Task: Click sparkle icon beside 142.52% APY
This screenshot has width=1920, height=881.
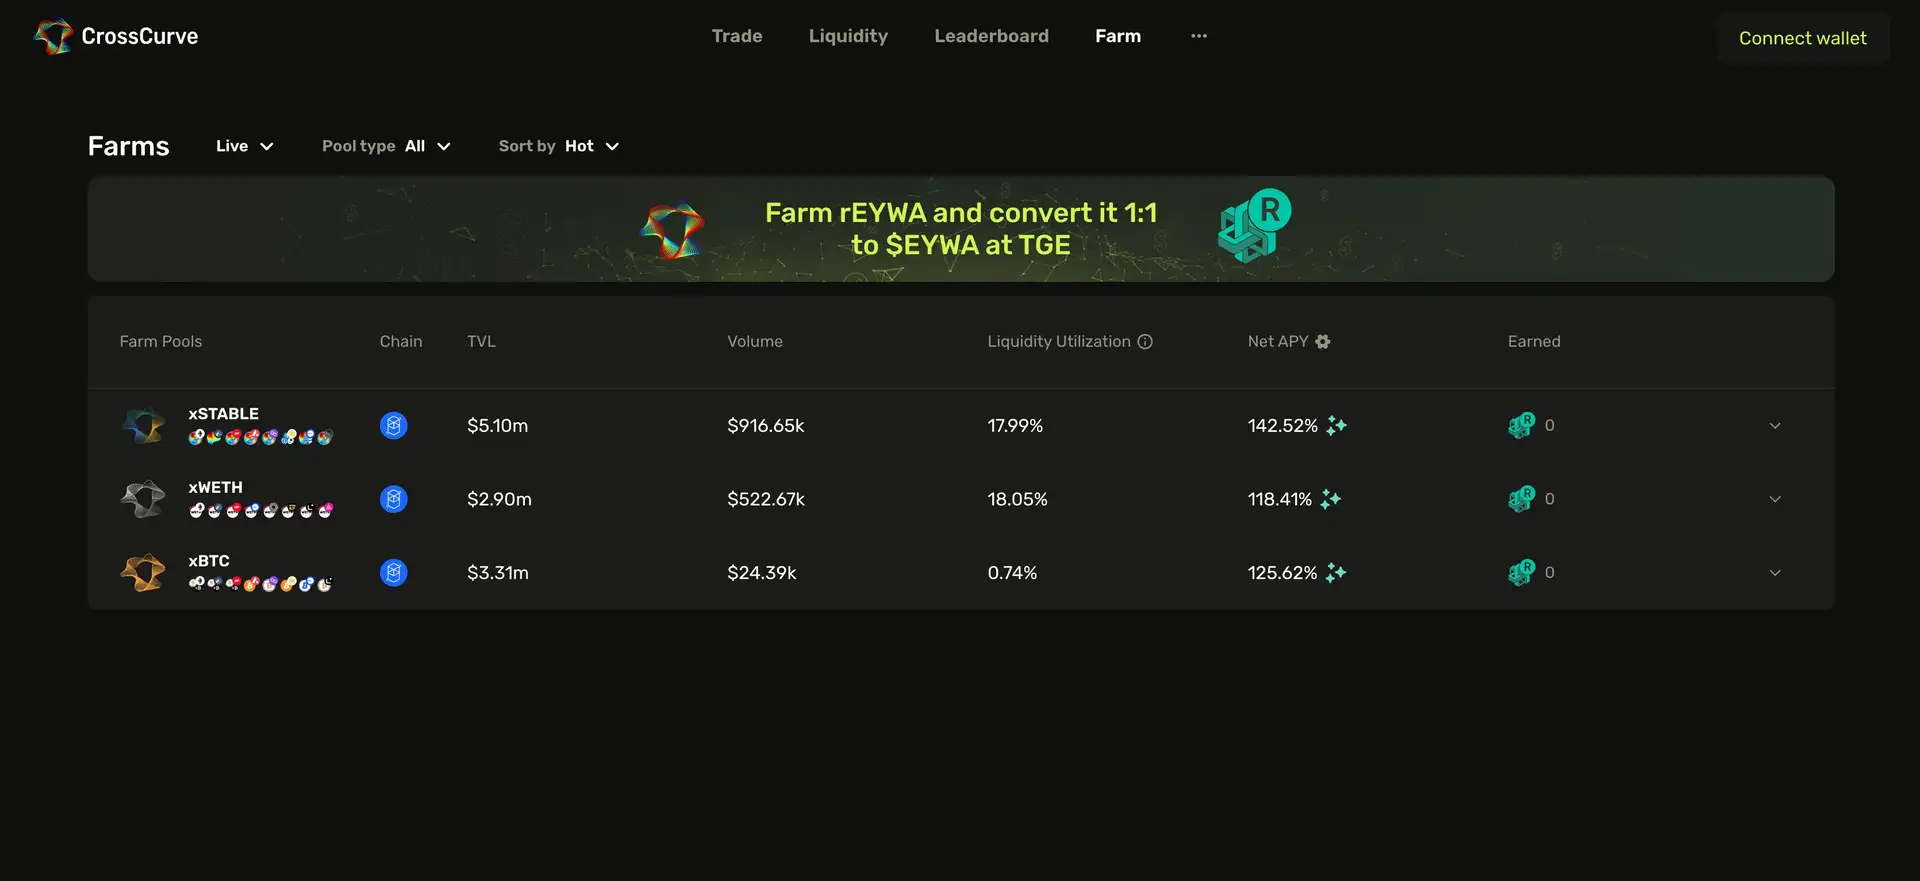Action: click(x=1336, y=426)
